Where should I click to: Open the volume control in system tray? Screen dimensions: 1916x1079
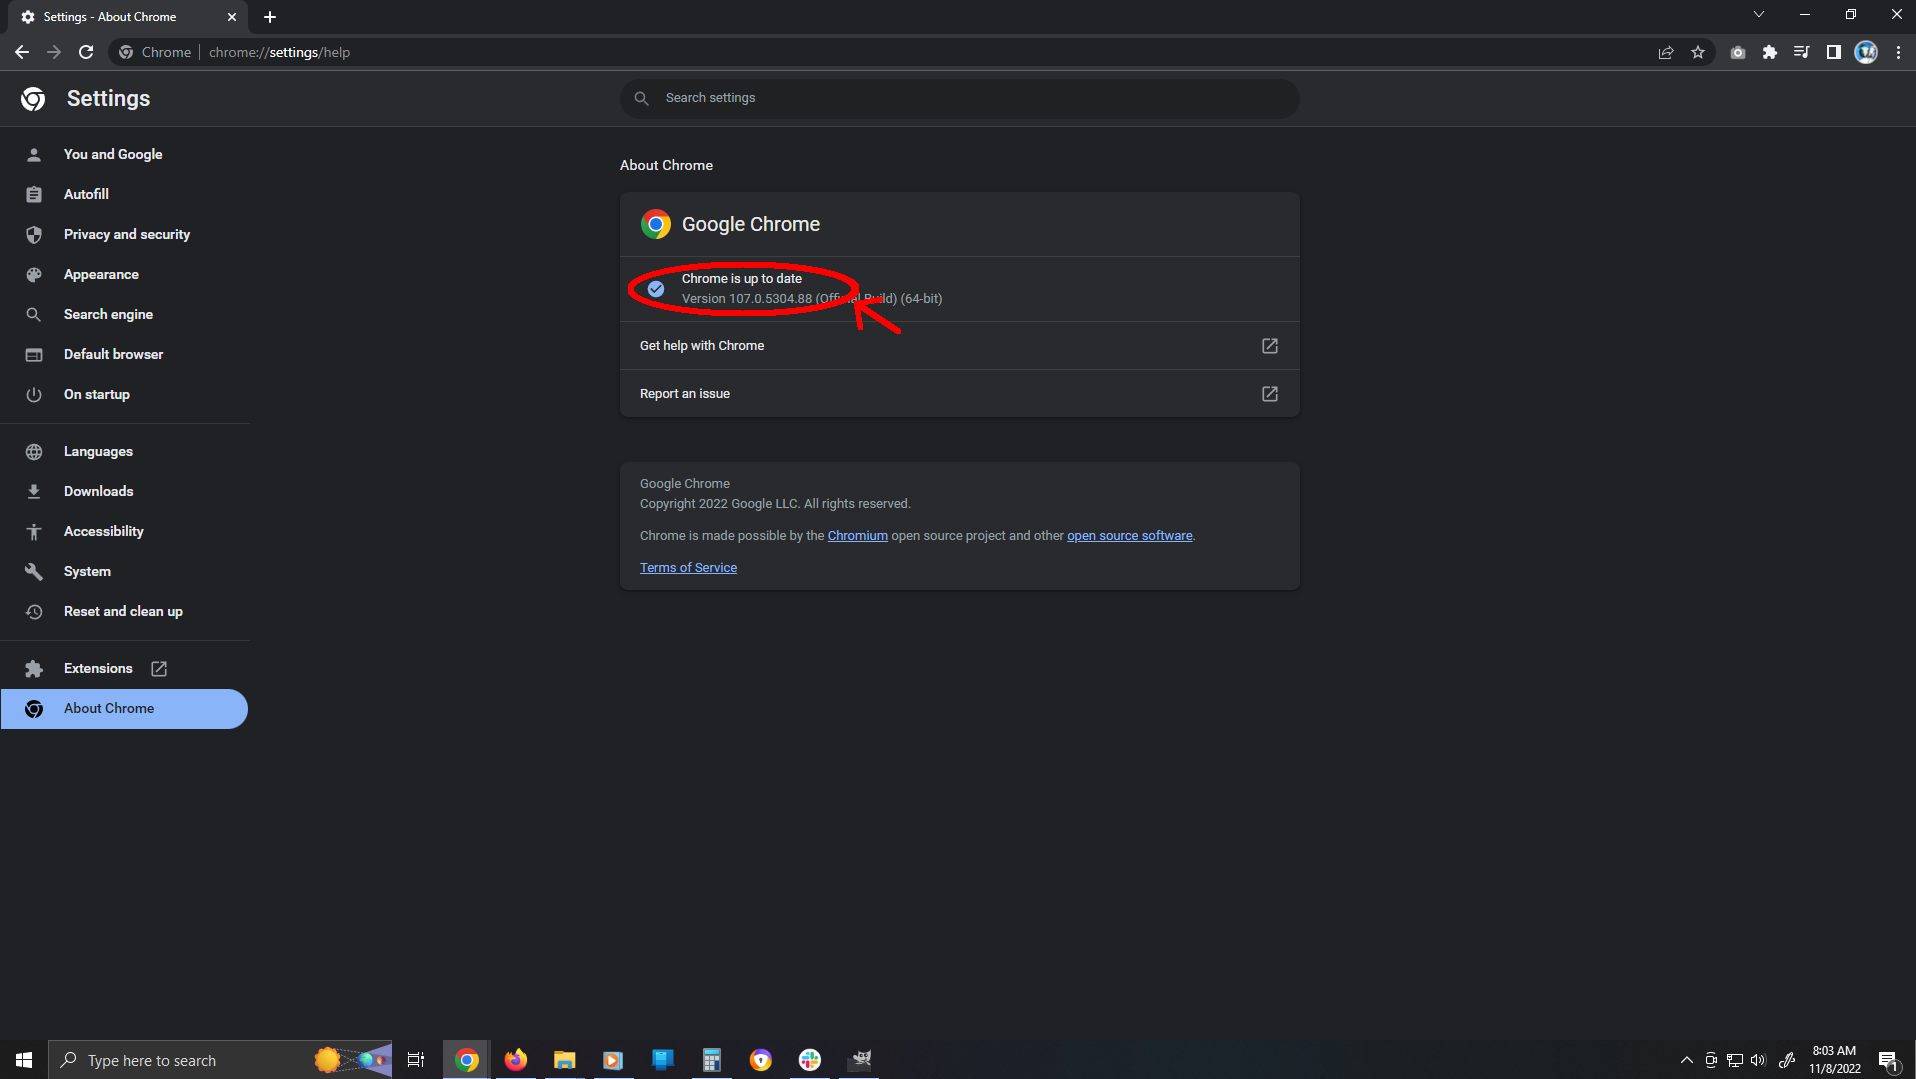[x=1759, y=1060]
